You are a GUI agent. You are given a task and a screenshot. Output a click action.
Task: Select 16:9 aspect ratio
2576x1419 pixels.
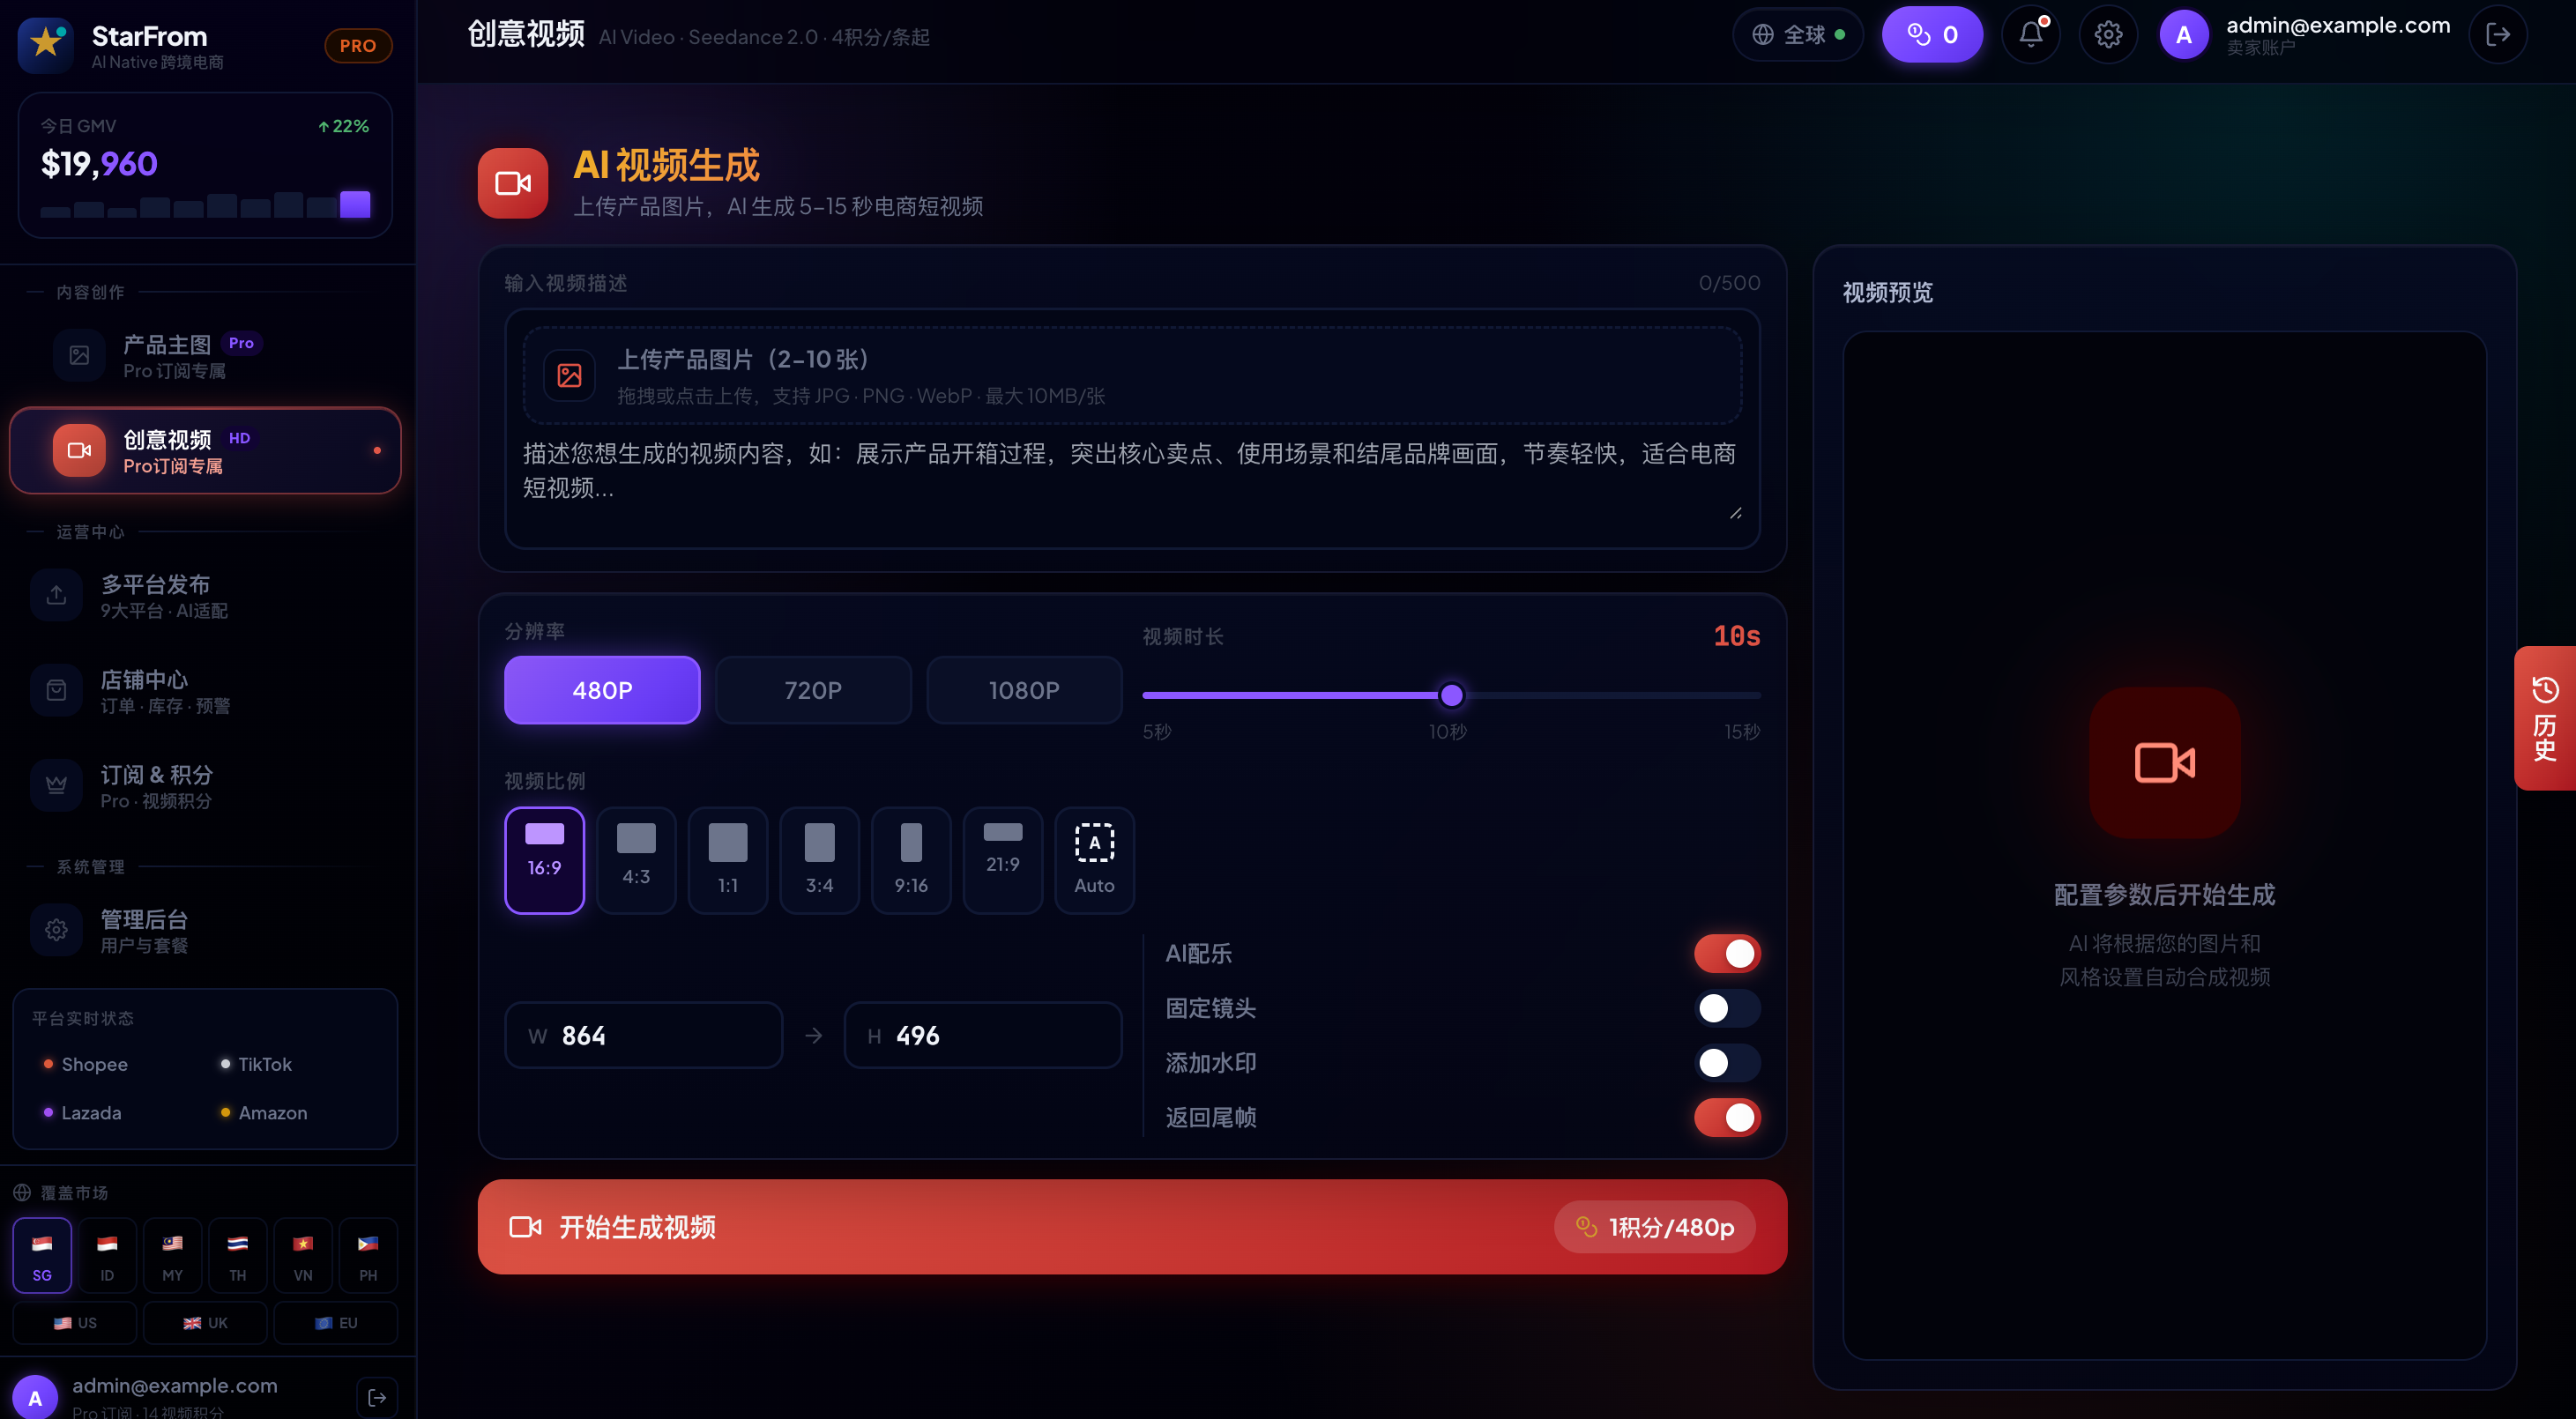(544, 860)
